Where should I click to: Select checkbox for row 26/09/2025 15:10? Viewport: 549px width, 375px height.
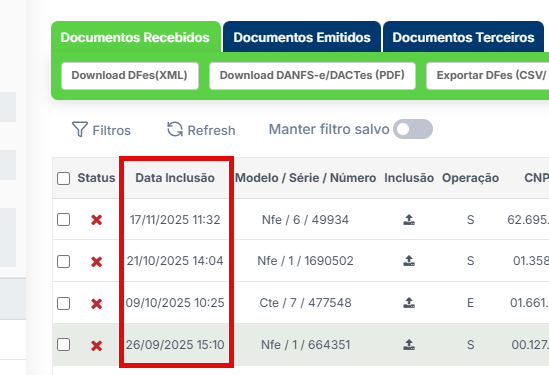pos(63,345)
